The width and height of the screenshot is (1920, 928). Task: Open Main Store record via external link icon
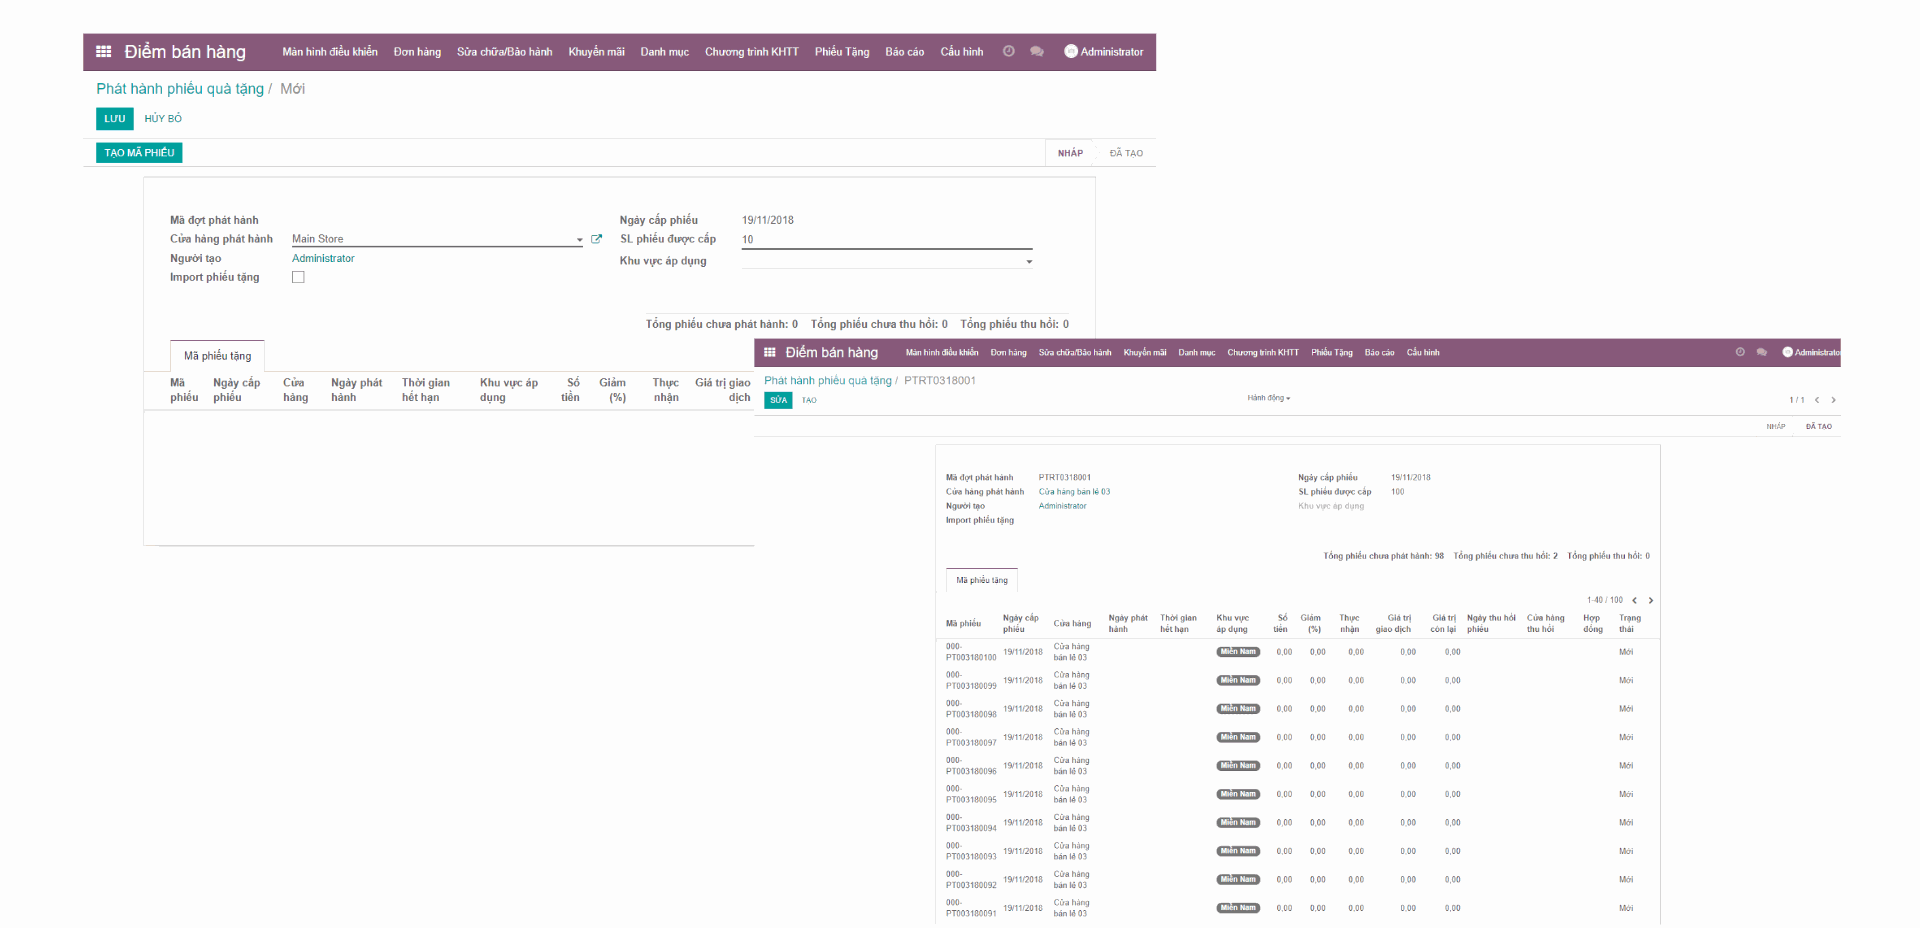[x=597, y=239]
